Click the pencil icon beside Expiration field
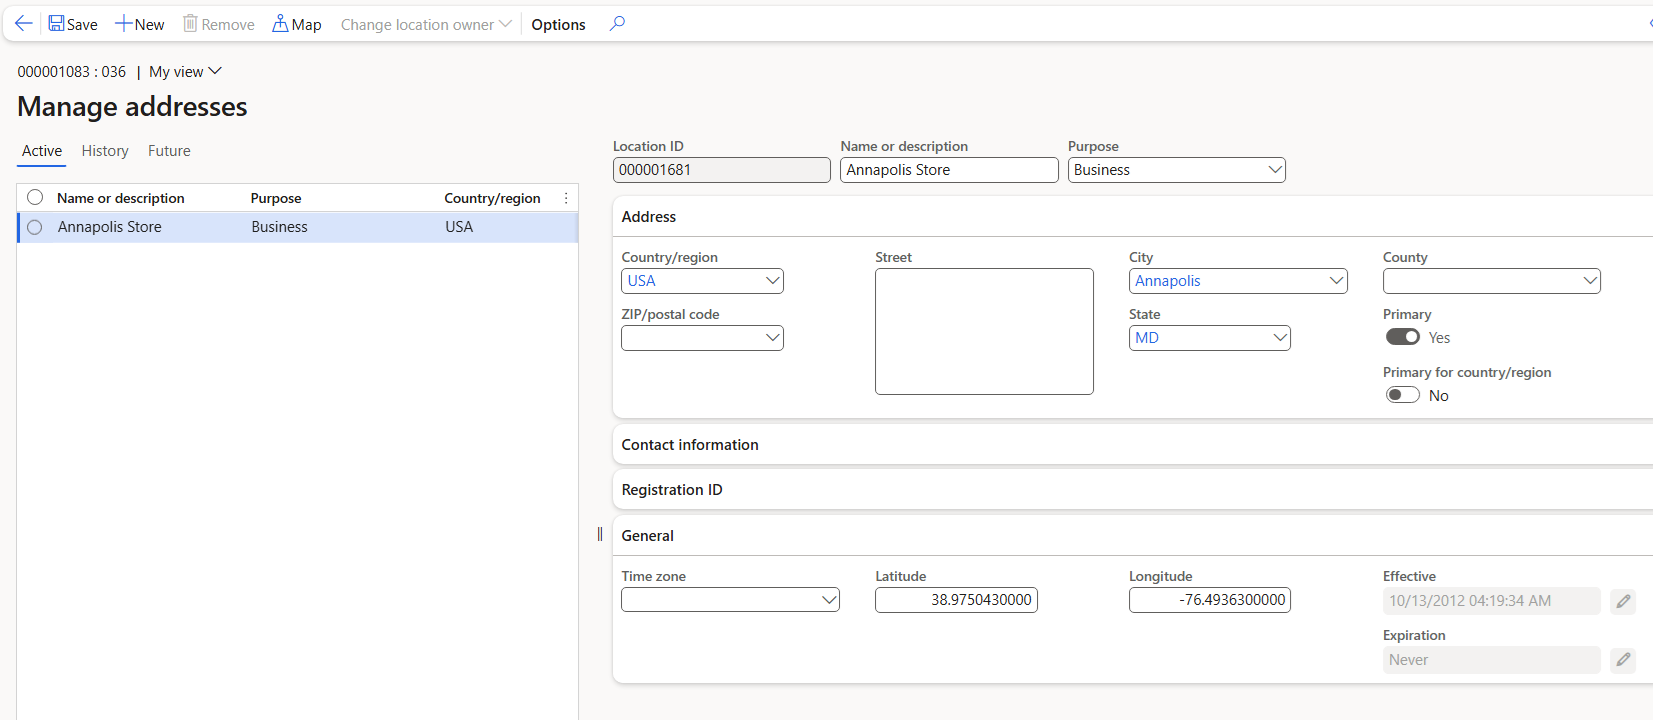Screen dimensions: 1653x720 pyautogui.click(x=1623, y=660)
